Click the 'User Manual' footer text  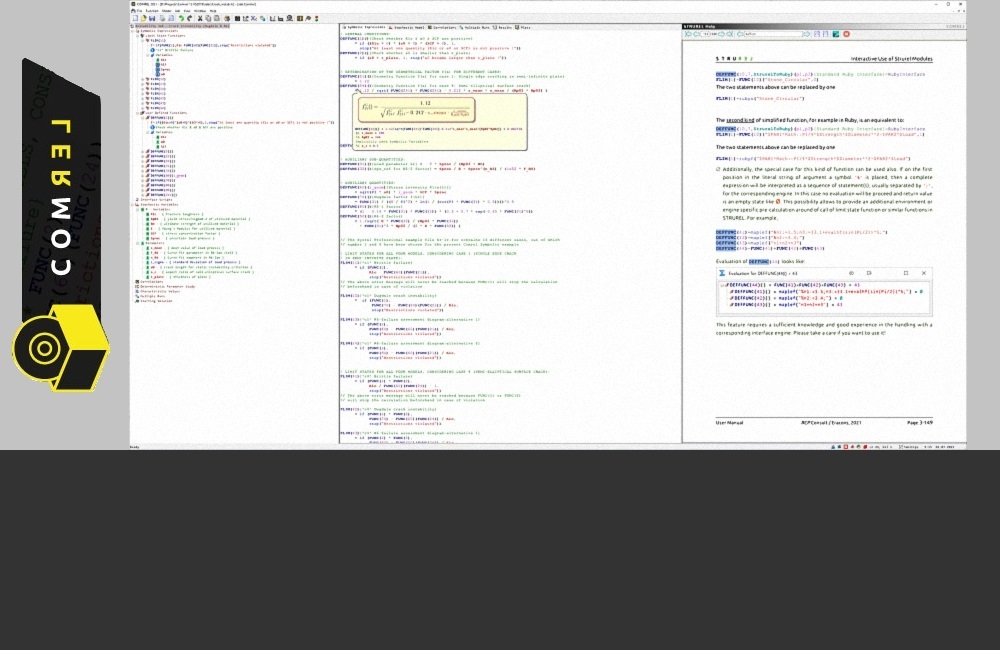click(729, 422)
